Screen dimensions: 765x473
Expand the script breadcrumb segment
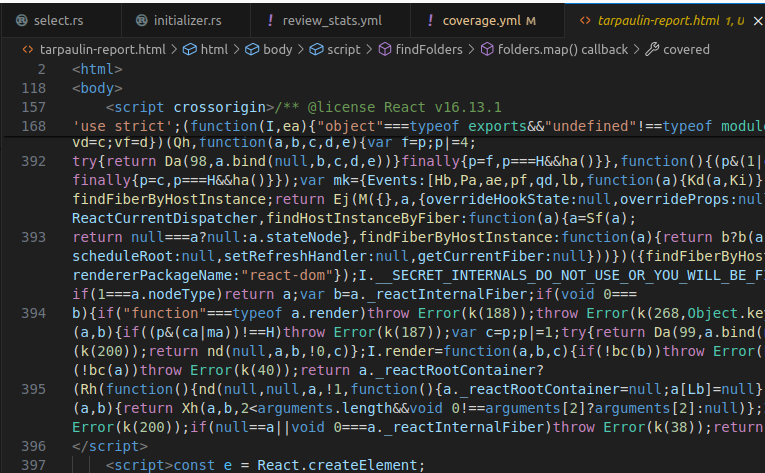(x=343, y=49)
